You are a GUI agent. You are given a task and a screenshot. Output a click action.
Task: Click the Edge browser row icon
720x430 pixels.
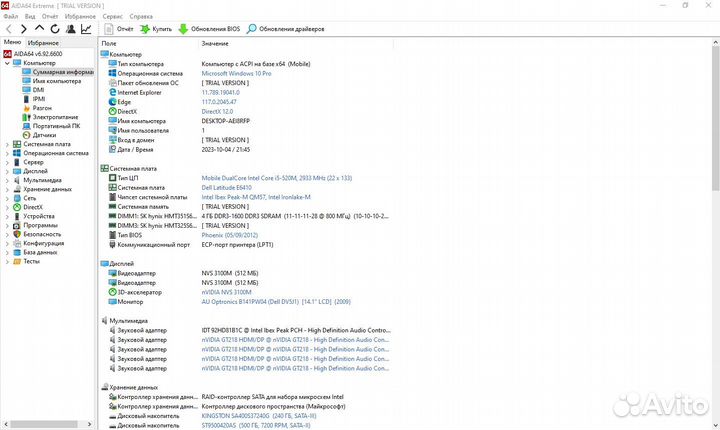click(x=112, y=102)
